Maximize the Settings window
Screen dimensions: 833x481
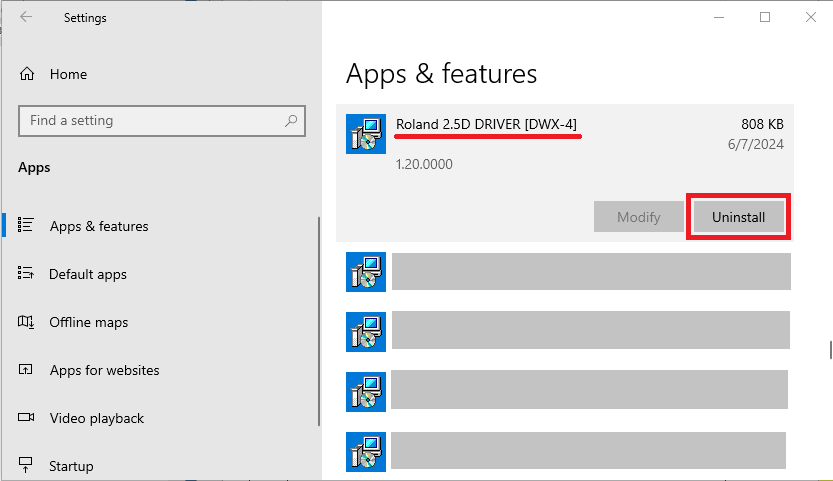pyautogui.click(x=765, y=17)
